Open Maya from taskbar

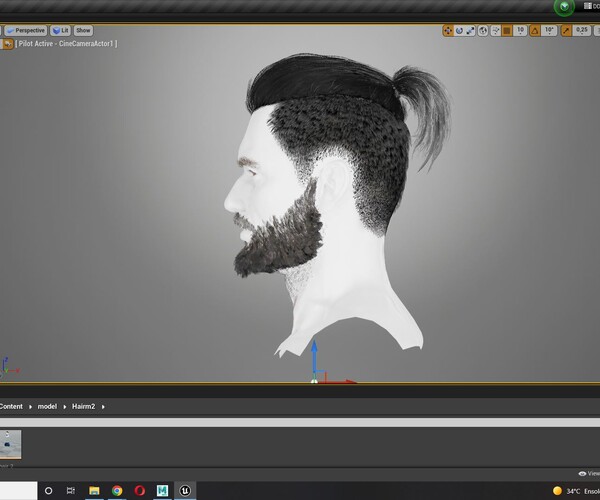click(162, 491)
